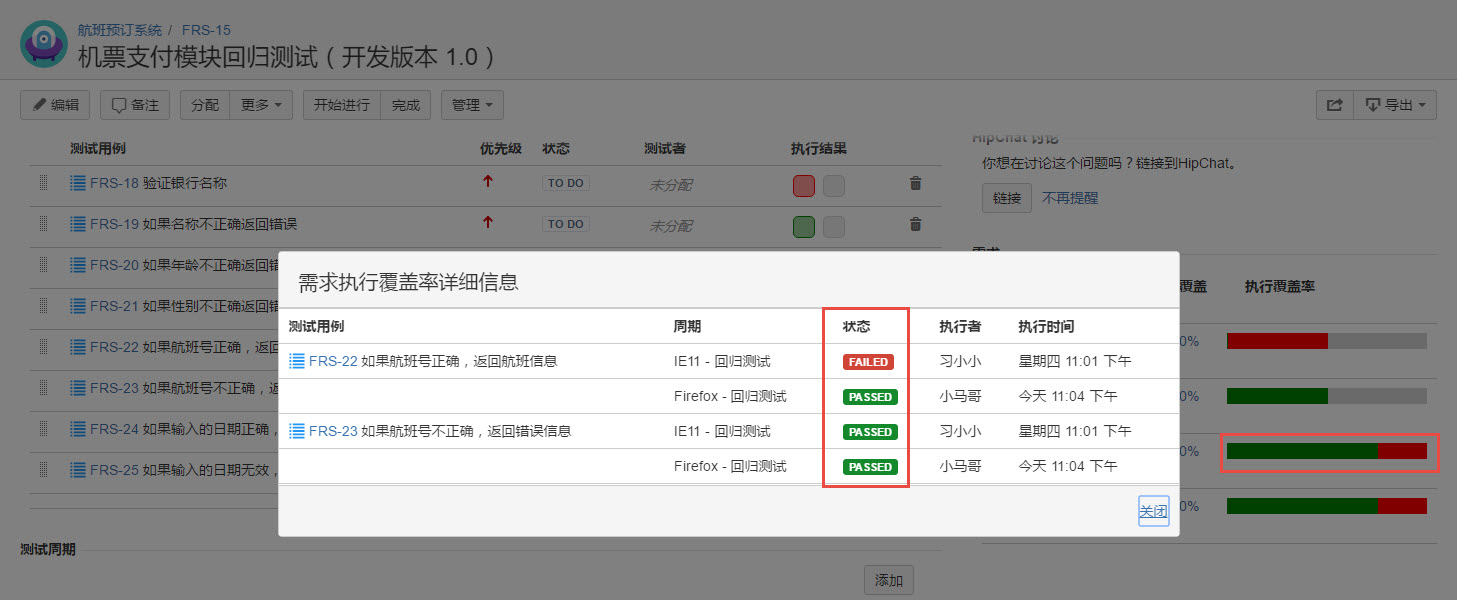Open FRS-23 link in the dialog
Viewport: 1457px width, 600px height.
[x=333, y=431]
